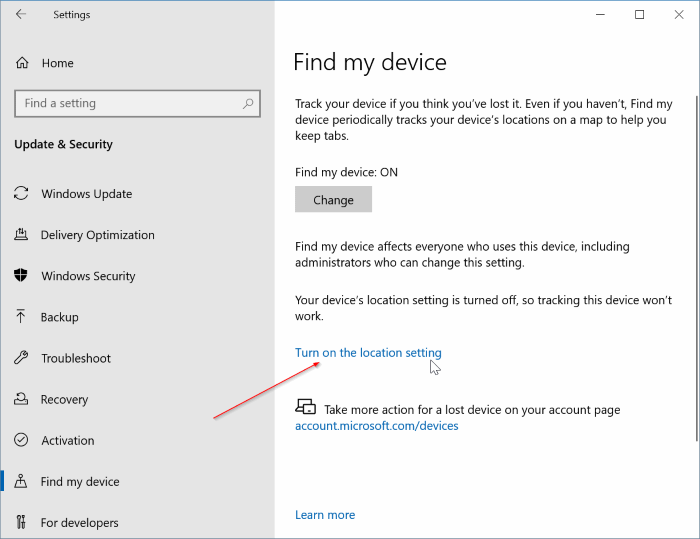
Task: Click the Find my device person icon
Action: tap(21, 481)
